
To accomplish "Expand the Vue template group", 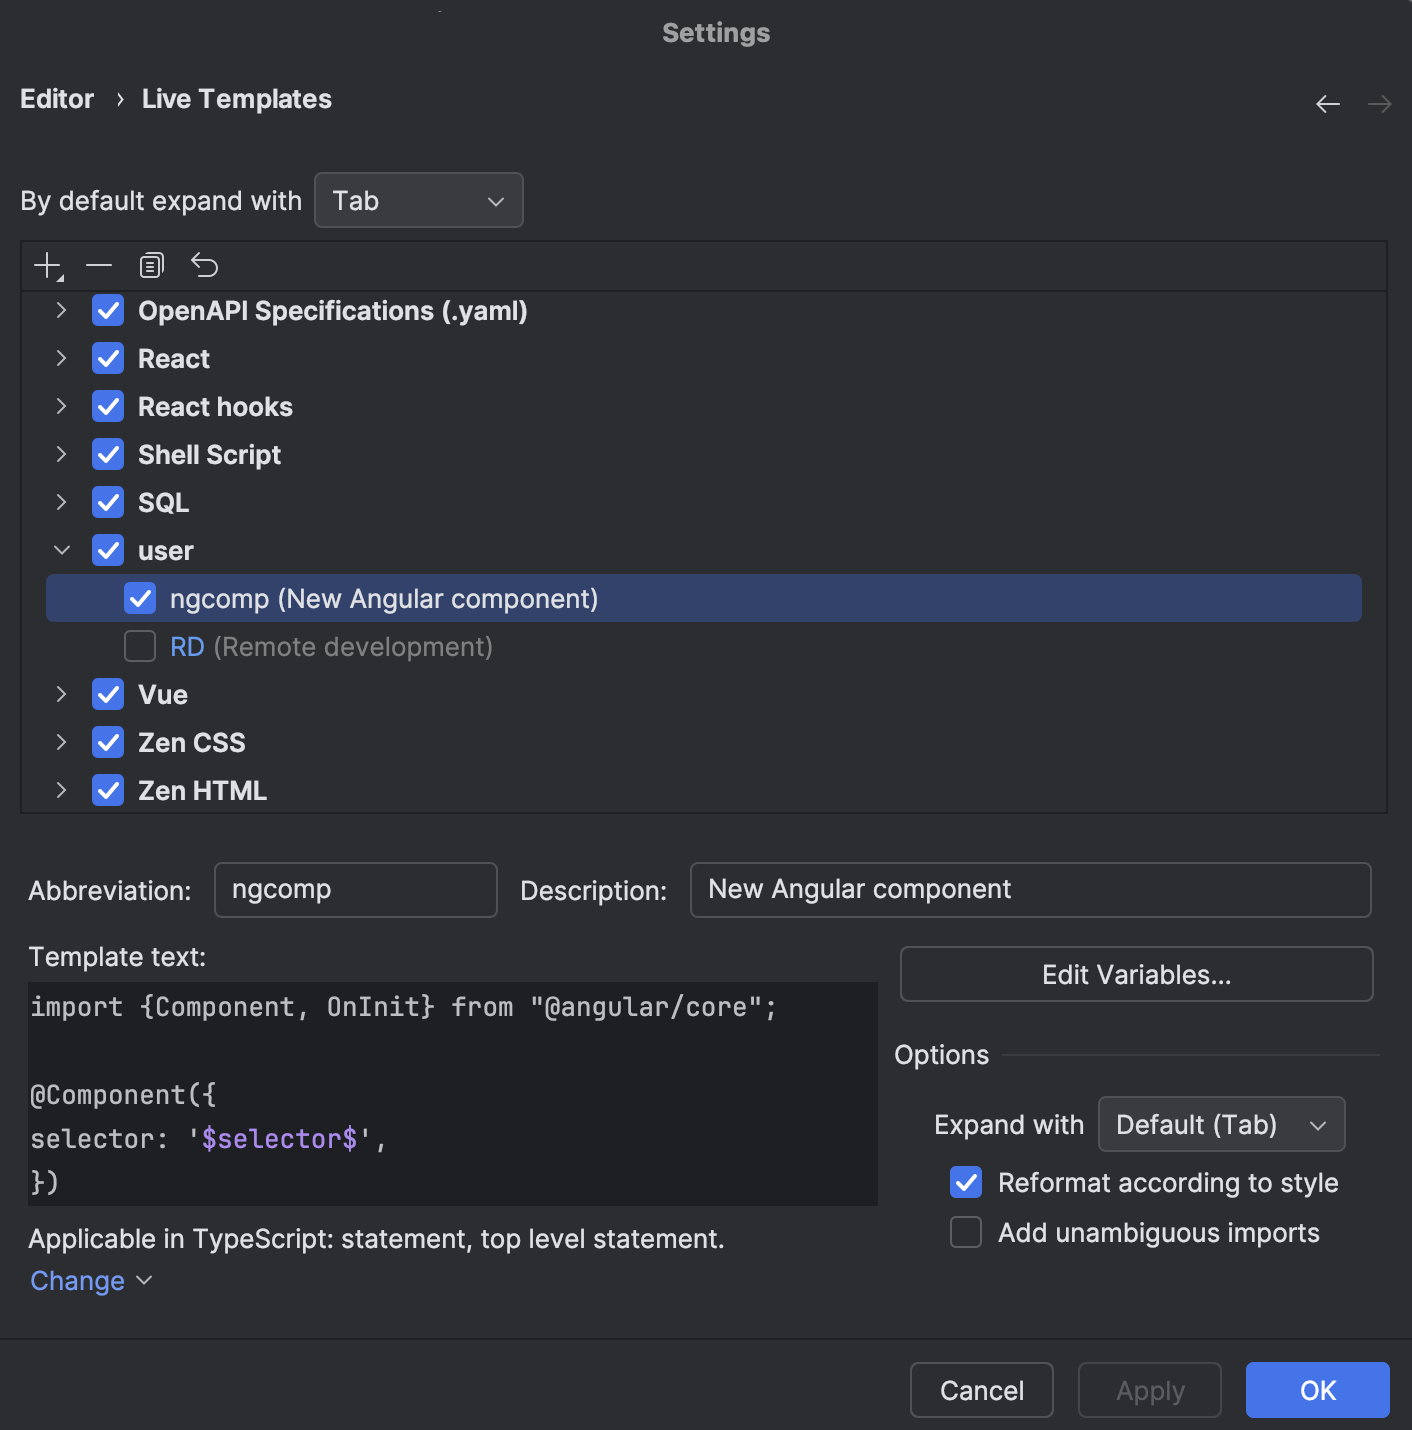I will (x=62, y=695).
